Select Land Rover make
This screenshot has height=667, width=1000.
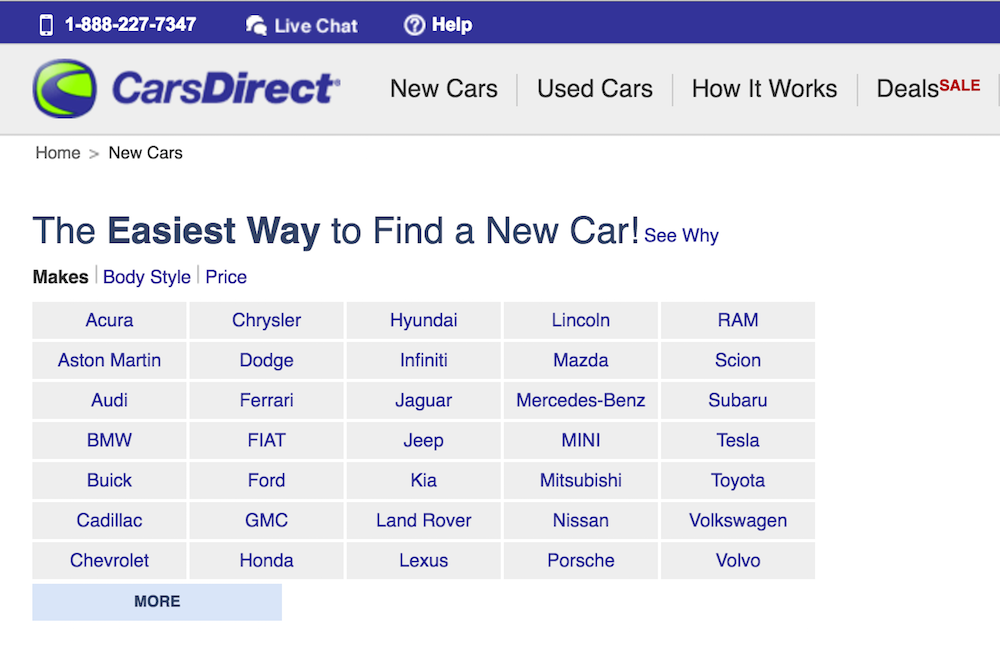tap(423, 520)
